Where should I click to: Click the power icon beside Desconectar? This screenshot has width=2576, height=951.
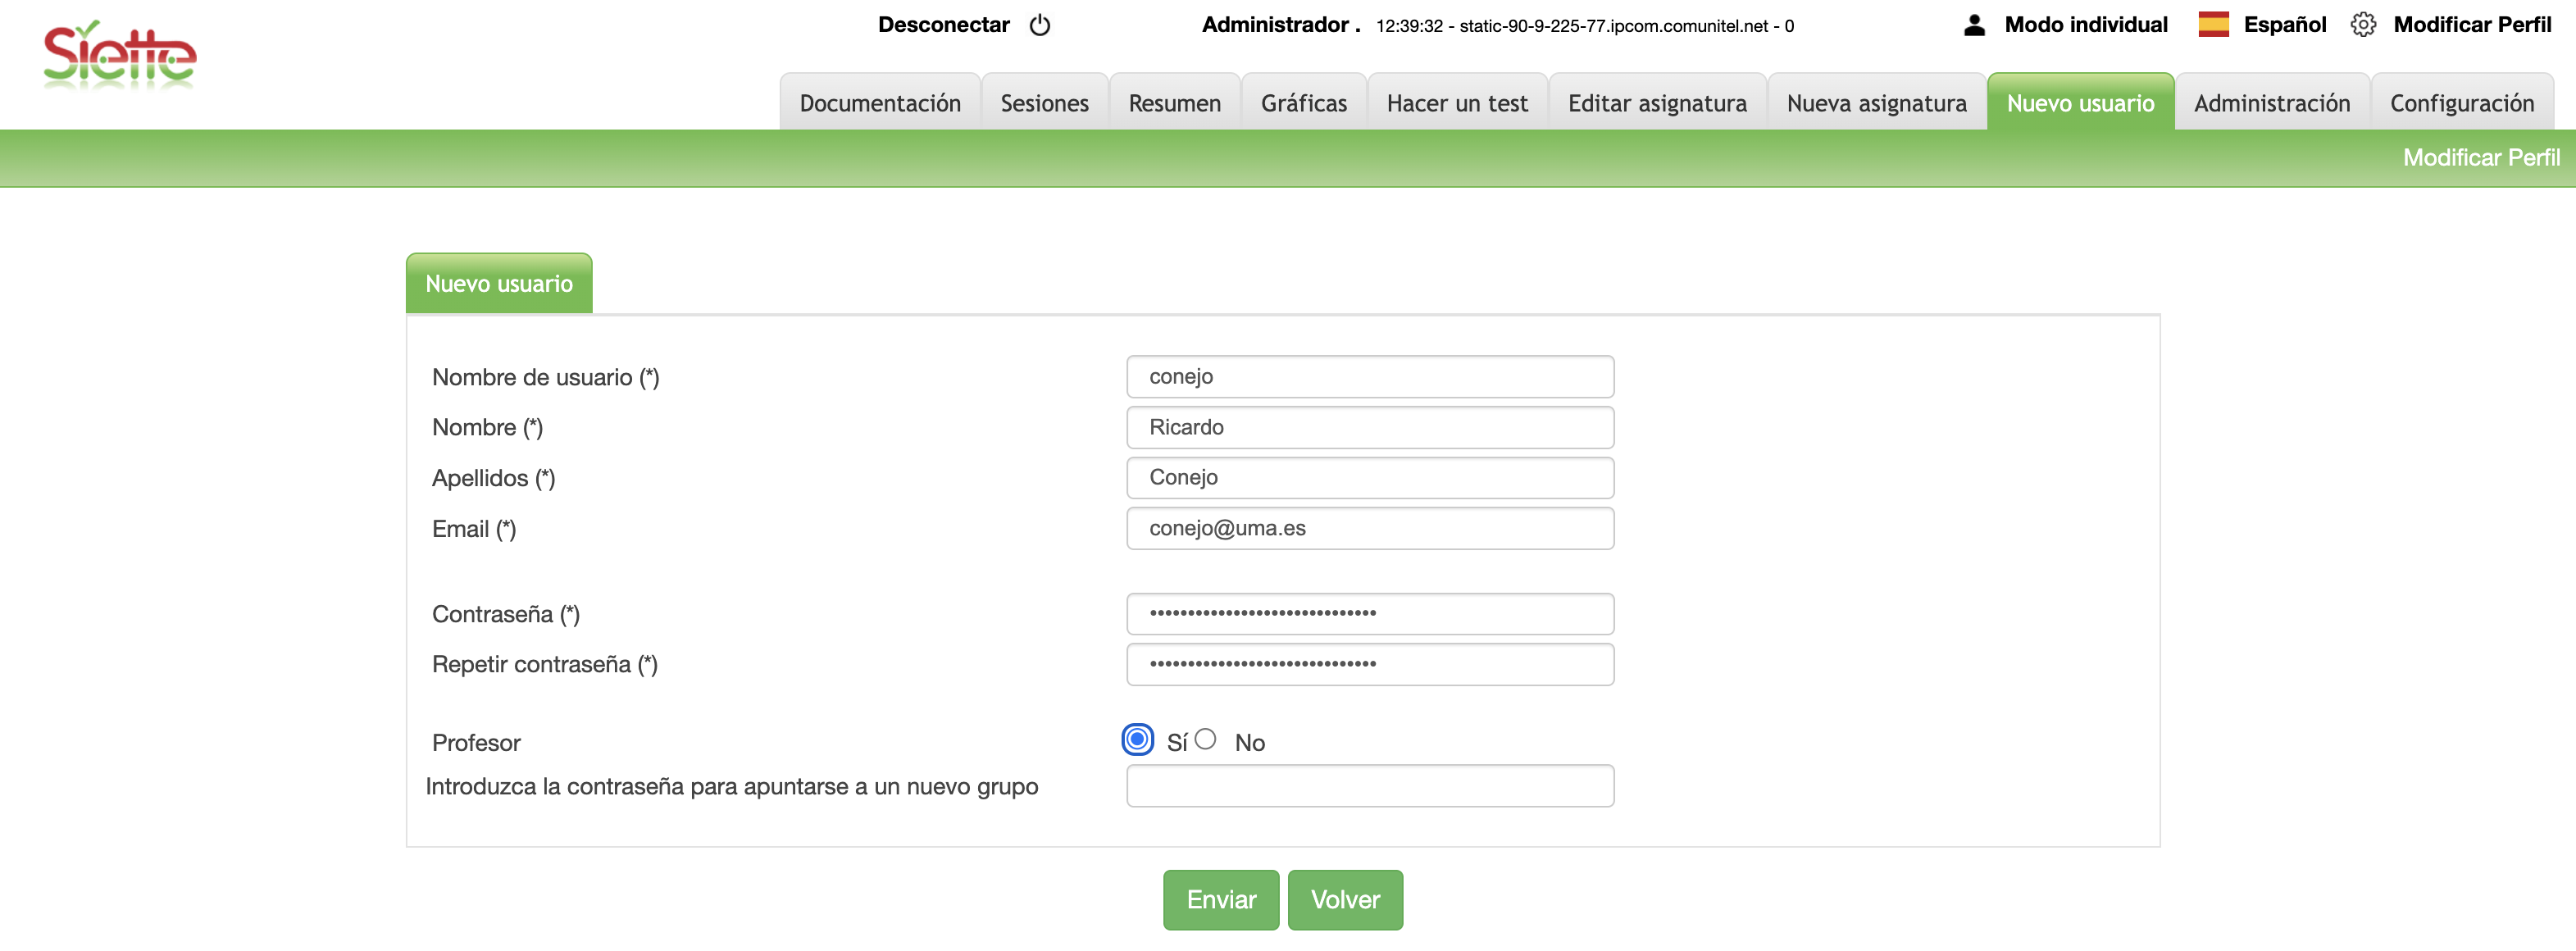coord(1040,25)
